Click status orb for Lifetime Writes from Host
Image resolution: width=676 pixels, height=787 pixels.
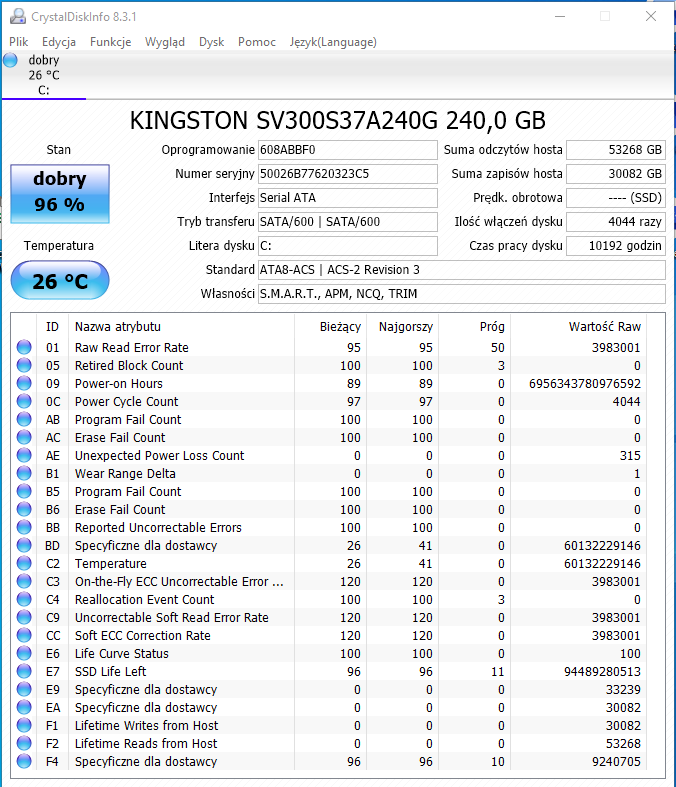[x=24, y=725]
